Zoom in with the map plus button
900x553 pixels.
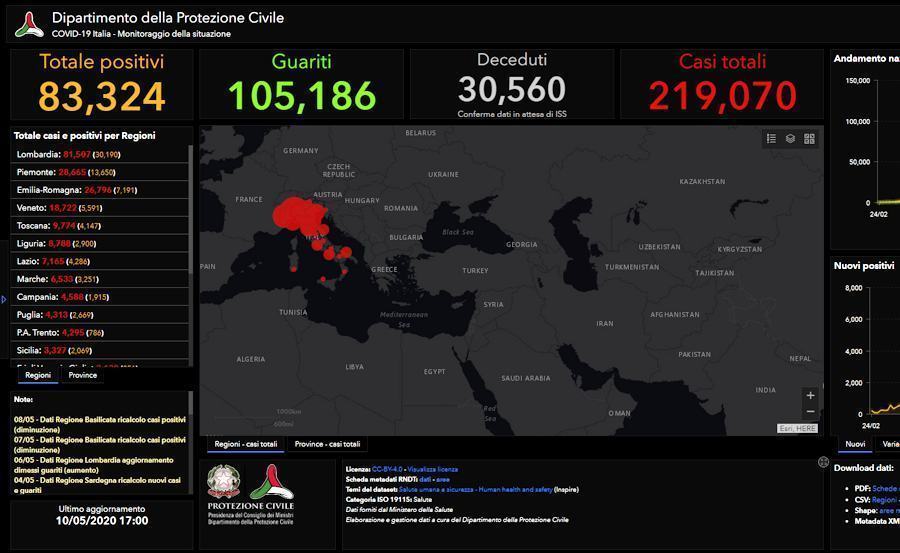point(810,395)
